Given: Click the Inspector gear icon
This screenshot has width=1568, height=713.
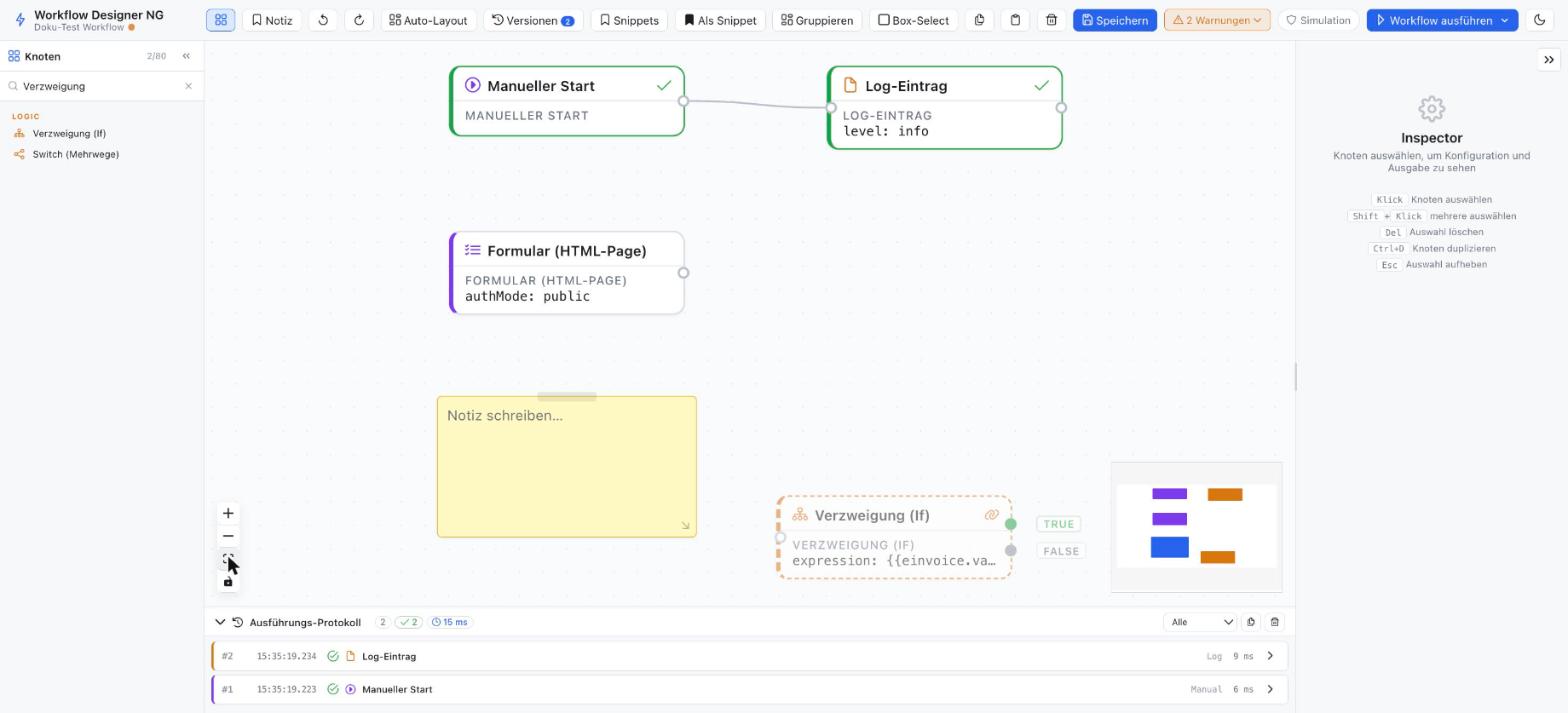Looking at the screenshot, I should tap(1431, 108).
